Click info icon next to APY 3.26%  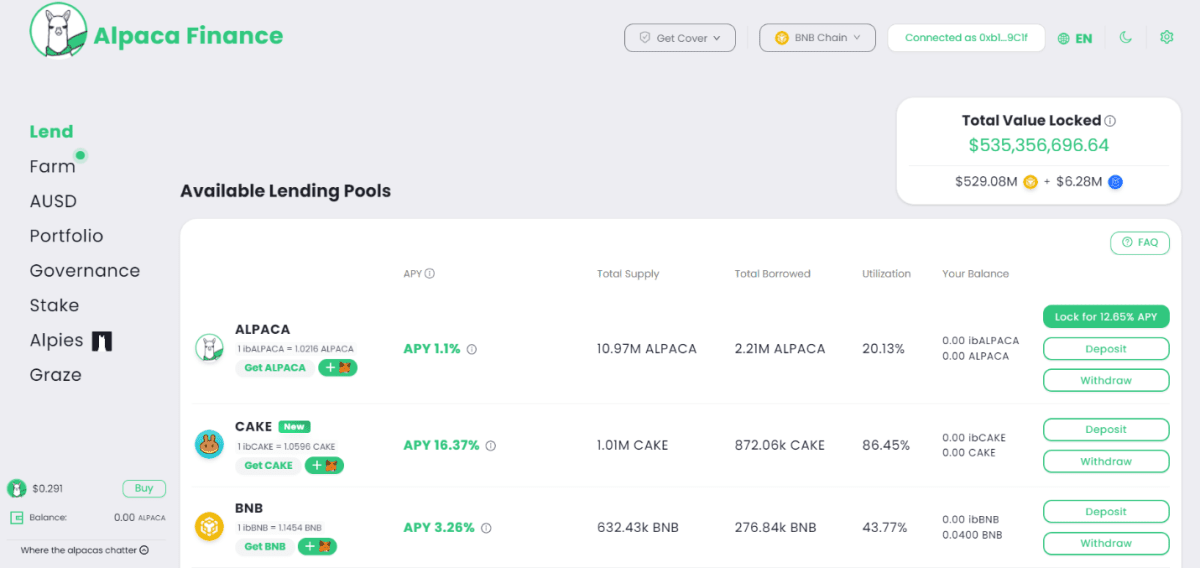pos(486,527)
